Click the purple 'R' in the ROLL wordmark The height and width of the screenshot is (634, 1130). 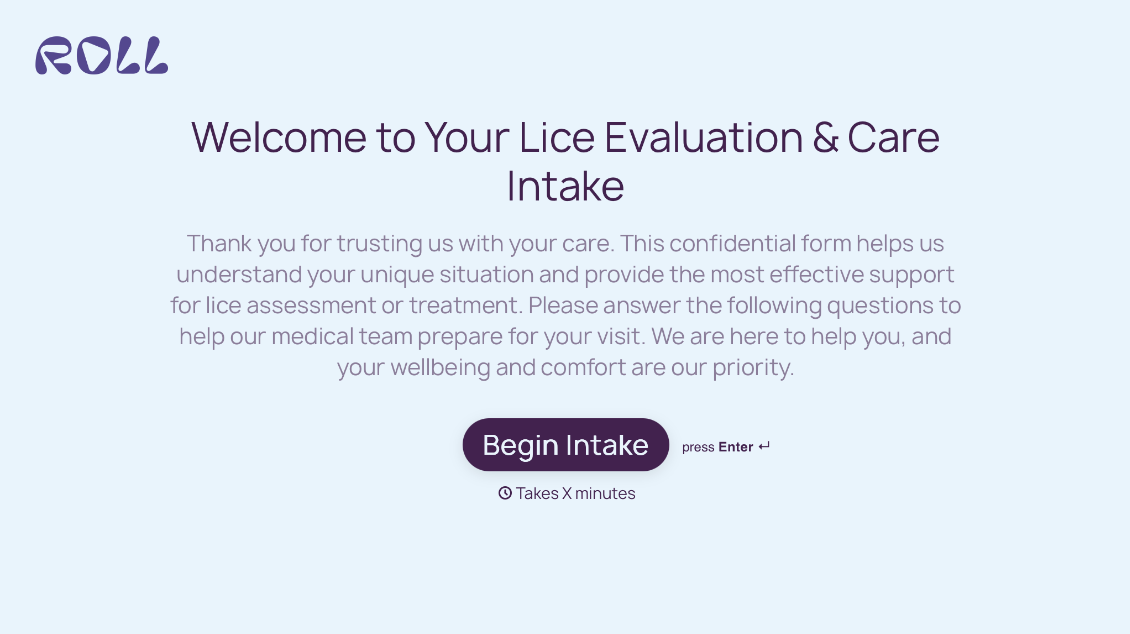55,57
